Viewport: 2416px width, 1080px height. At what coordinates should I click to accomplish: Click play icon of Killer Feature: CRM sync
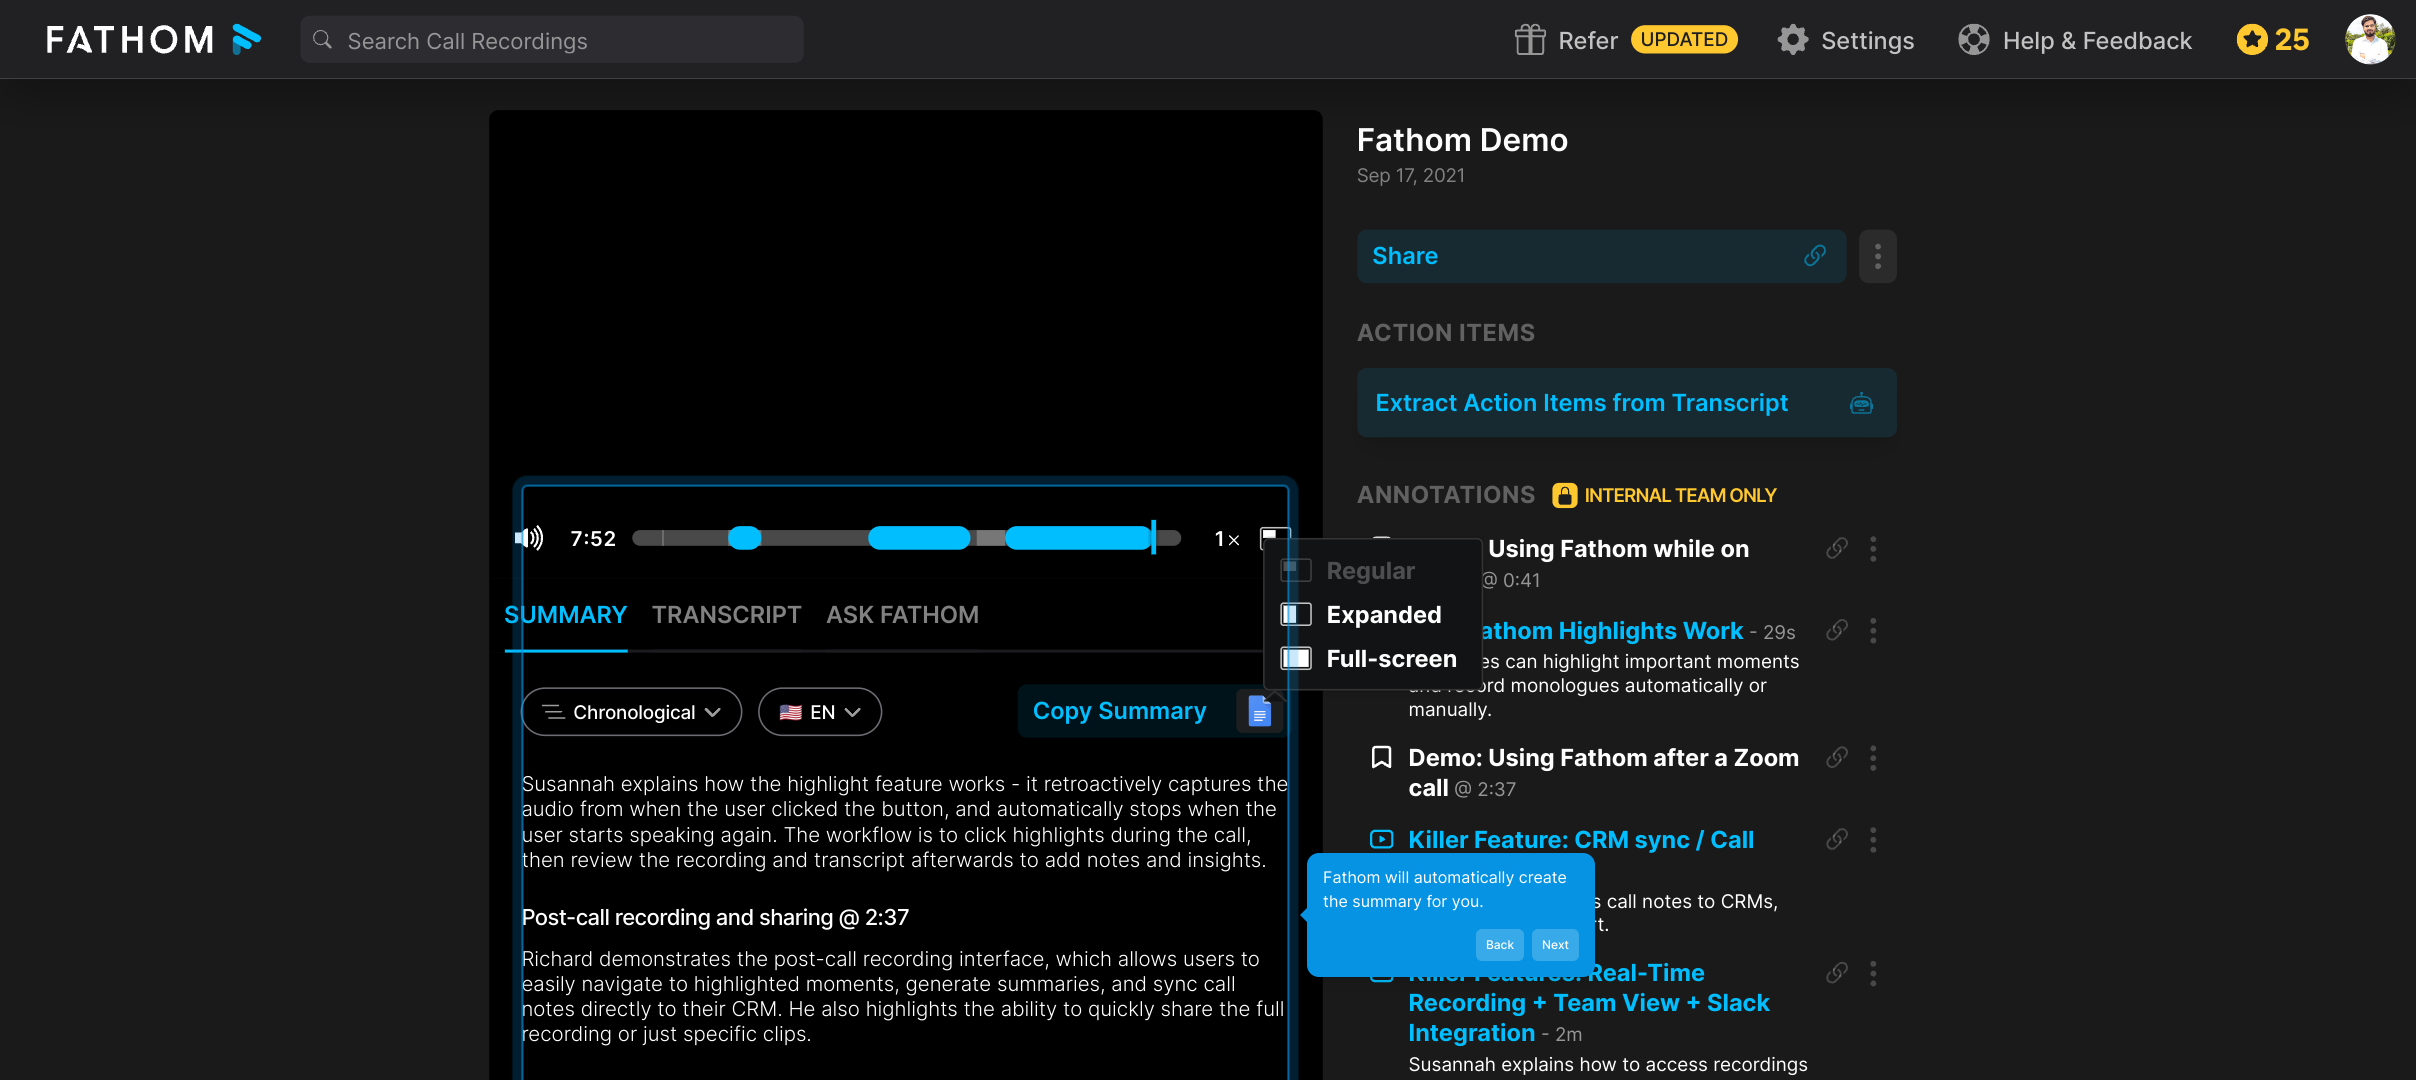pyautogui.click(x=1381, y=840)
